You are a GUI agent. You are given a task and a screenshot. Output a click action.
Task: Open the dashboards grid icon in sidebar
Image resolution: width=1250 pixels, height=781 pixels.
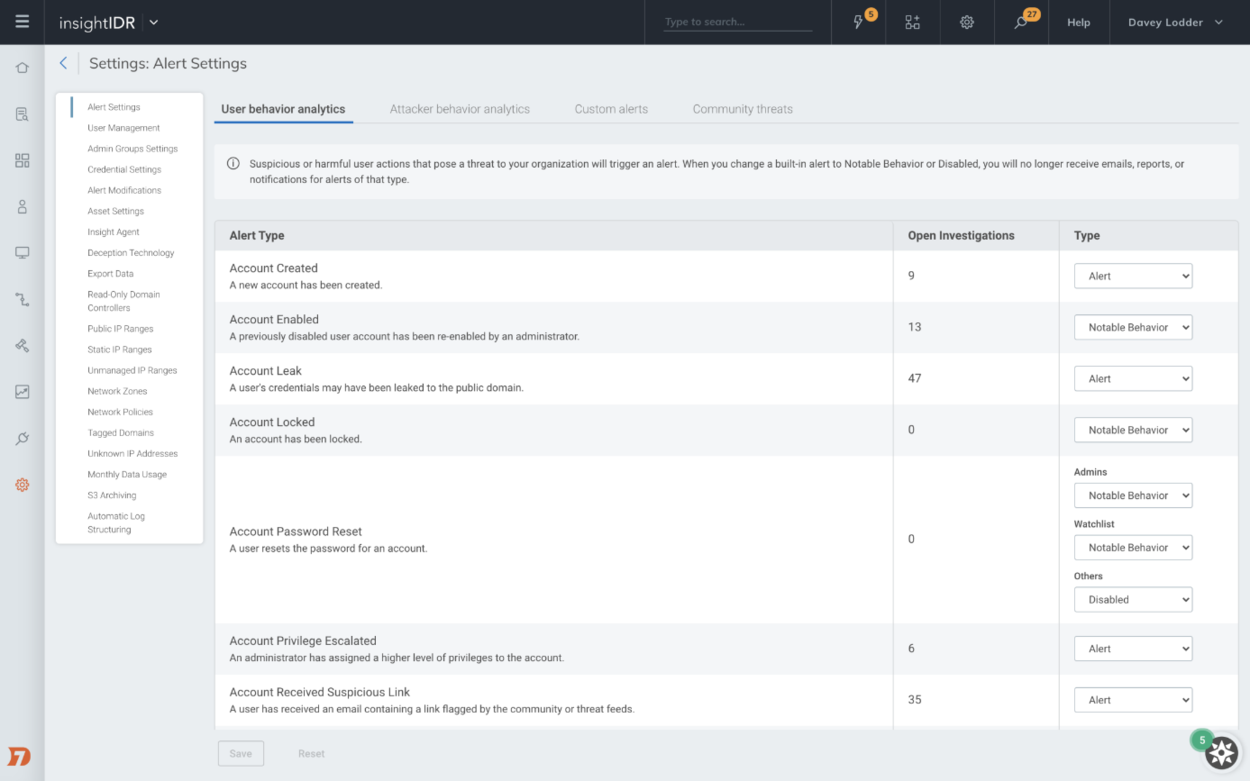coord(22,160)
